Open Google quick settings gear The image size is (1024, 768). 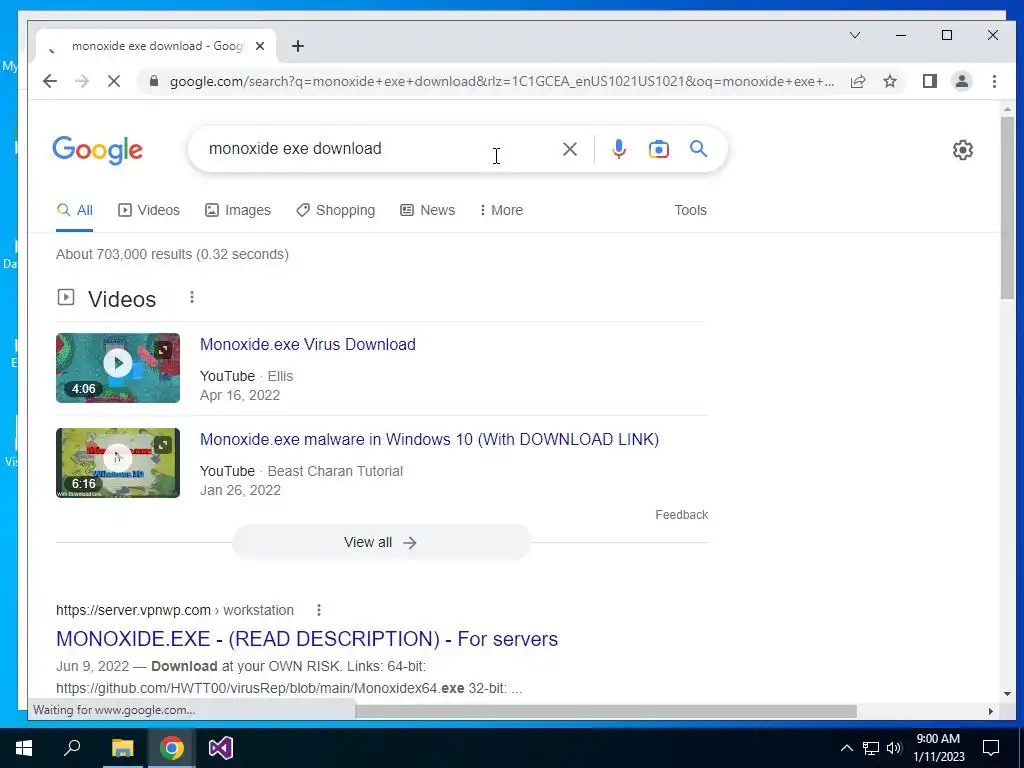[x=963, y=150]
